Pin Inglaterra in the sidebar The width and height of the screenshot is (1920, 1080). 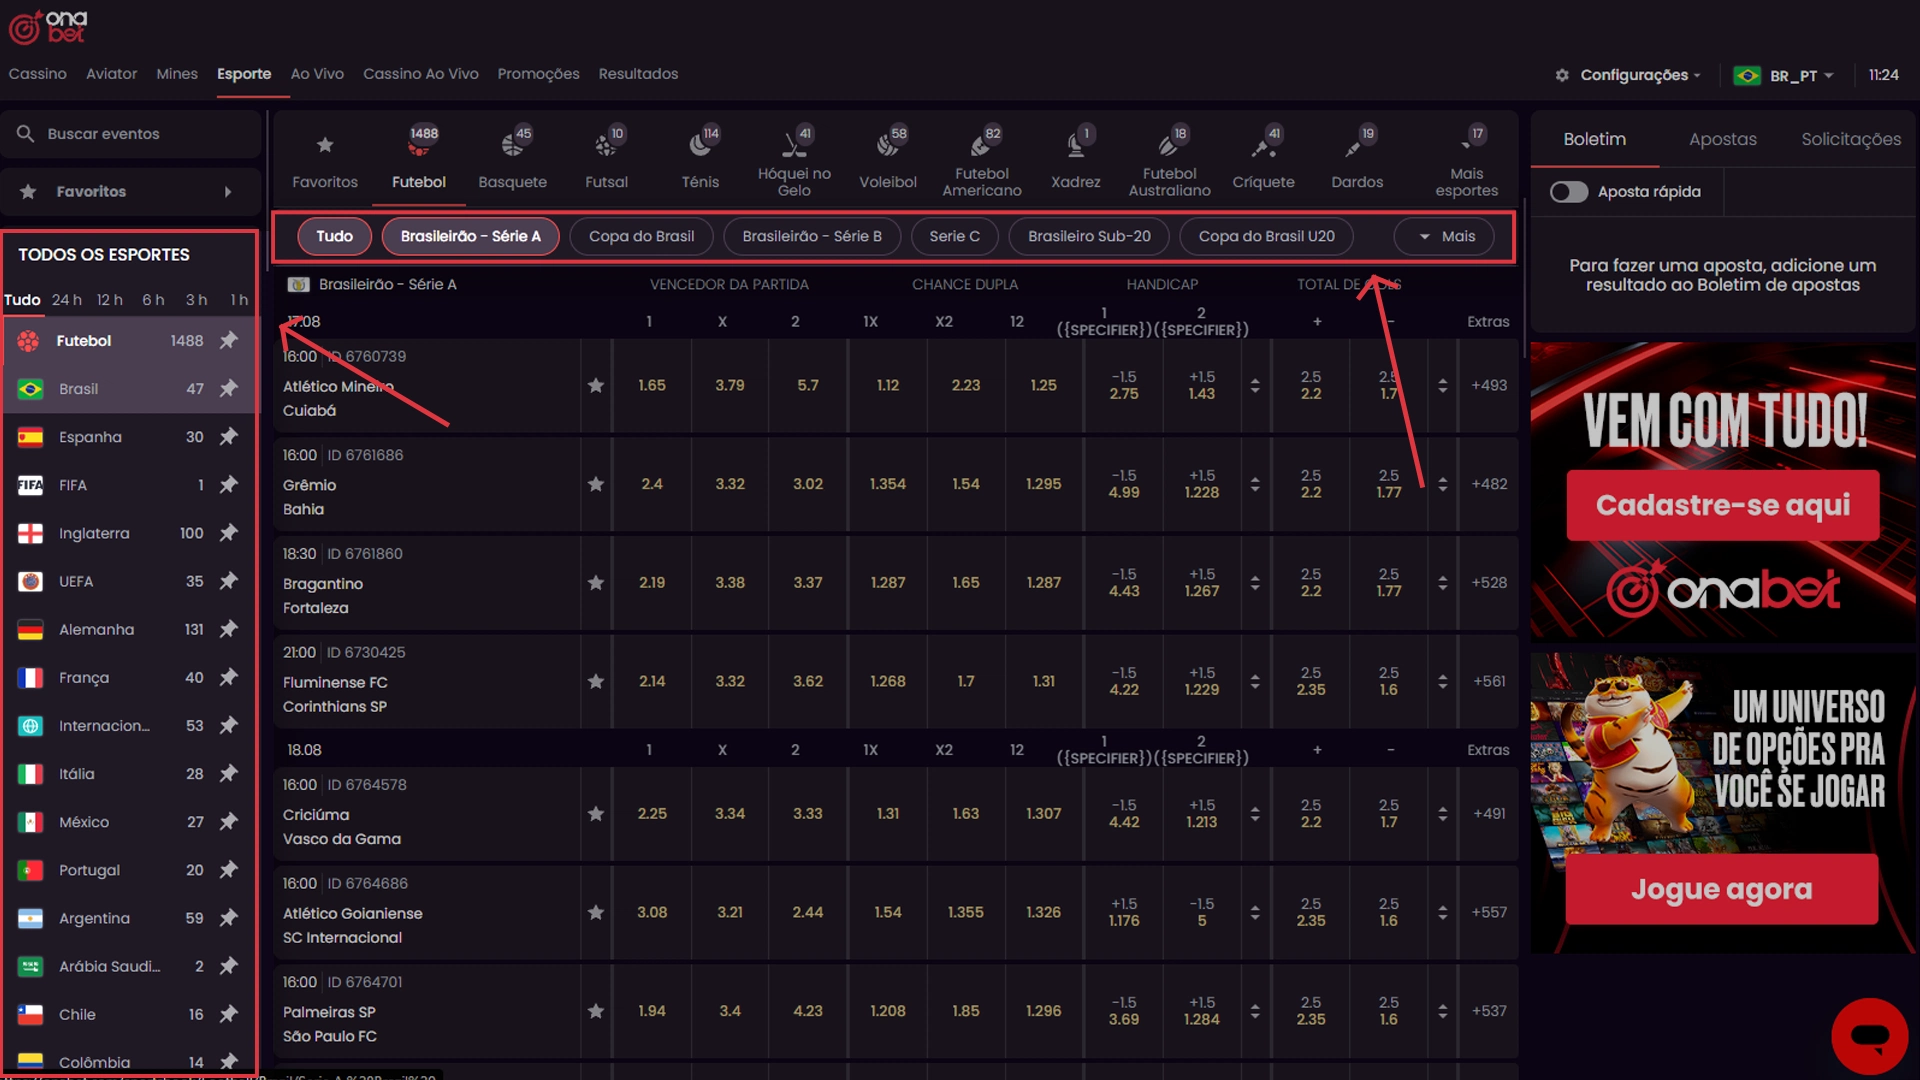tap(229, 532)
